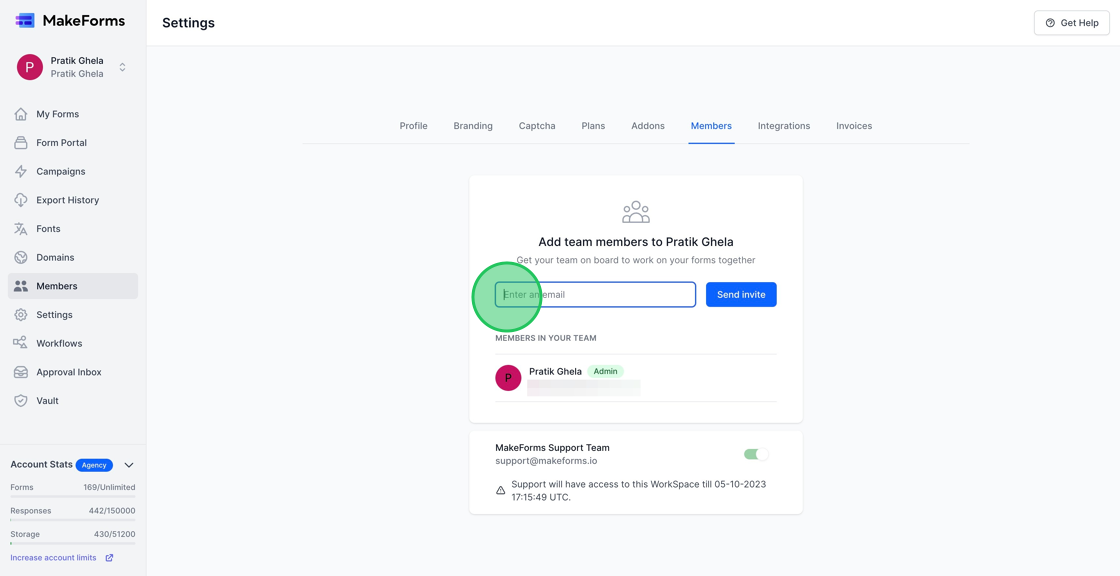
Task: Click the Get Help button
Action: point(1071,23)
